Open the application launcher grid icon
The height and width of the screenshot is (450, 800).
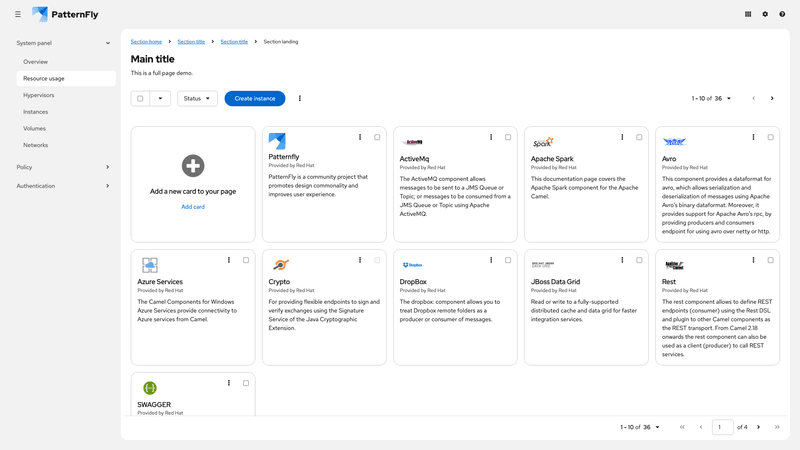(748, 14)
